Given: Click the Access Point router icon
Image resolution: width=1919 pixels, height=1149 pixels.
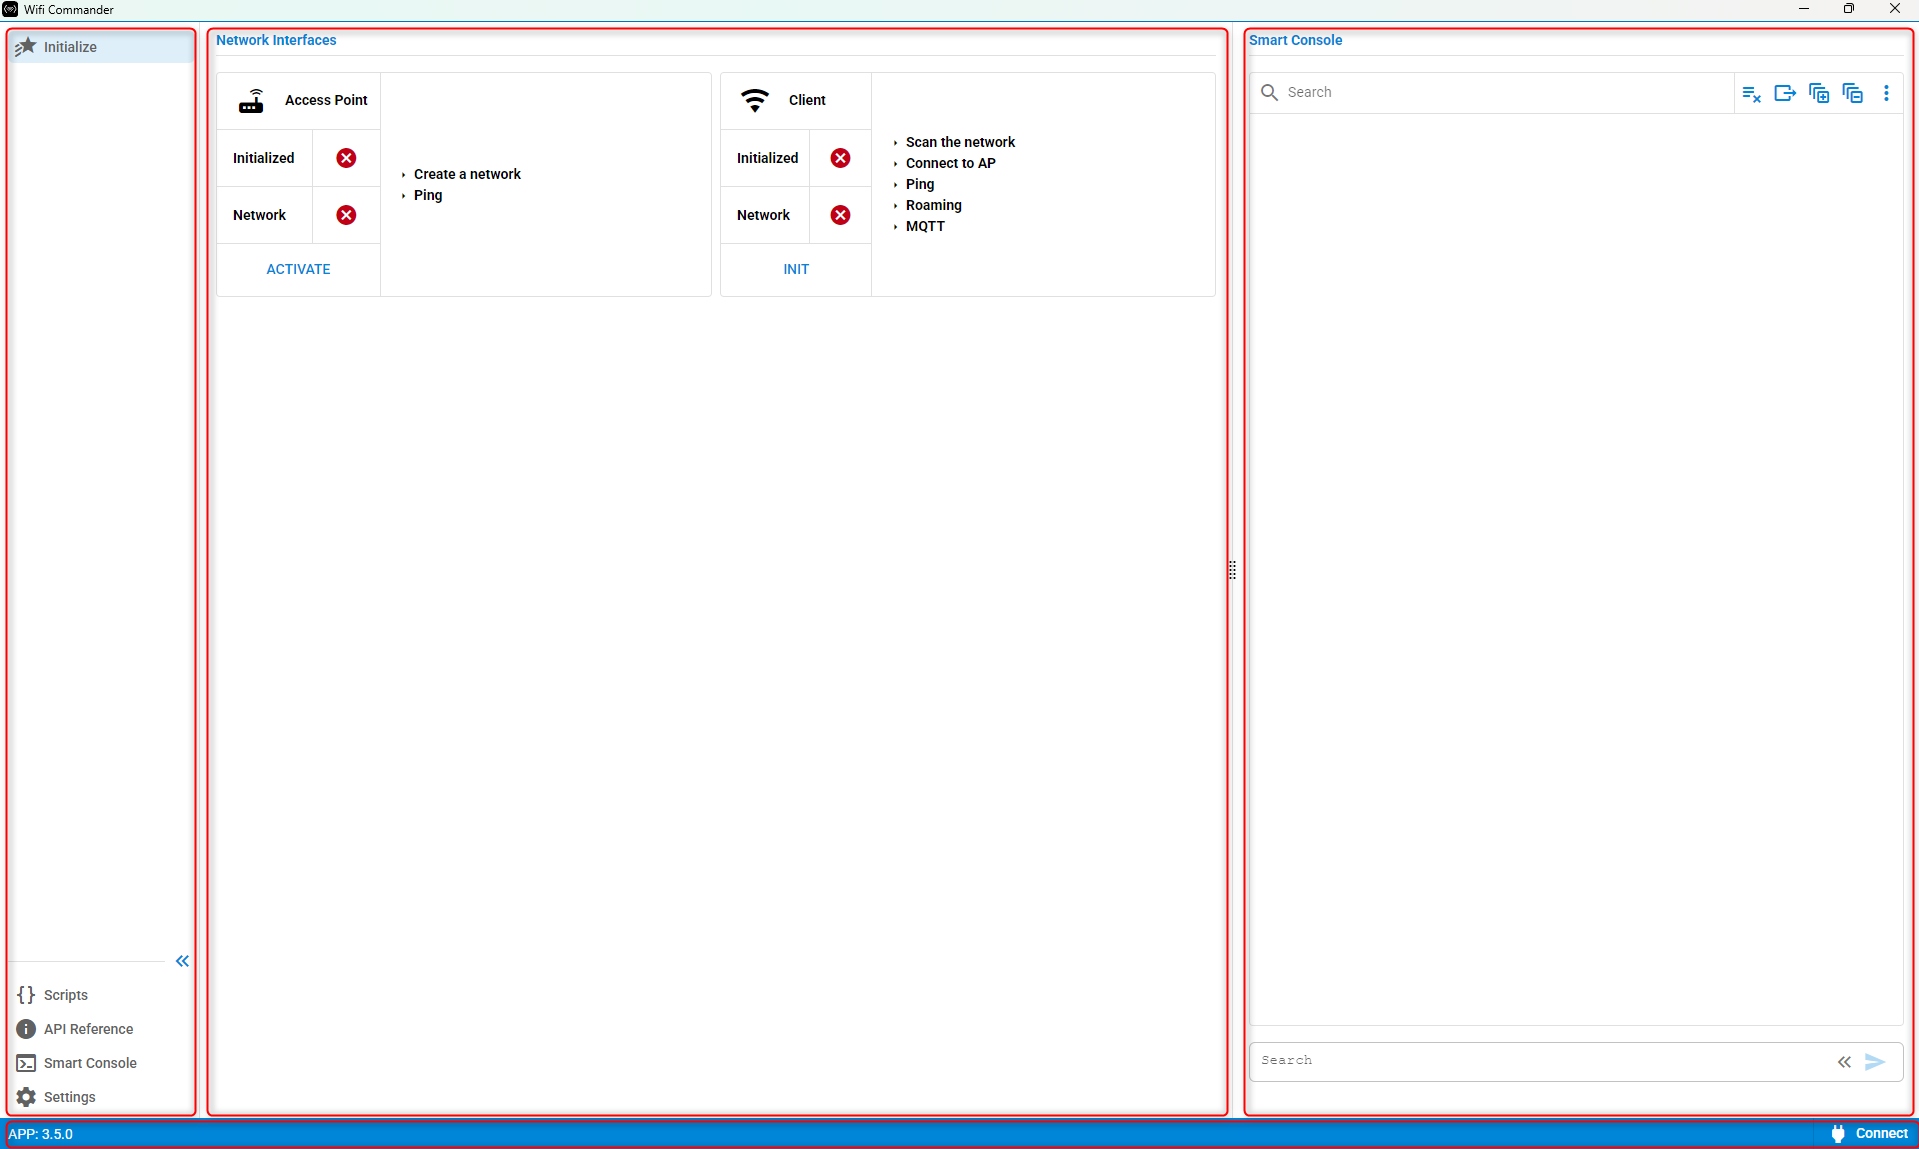Looking at the screenshot, I should tap(251, 100).
